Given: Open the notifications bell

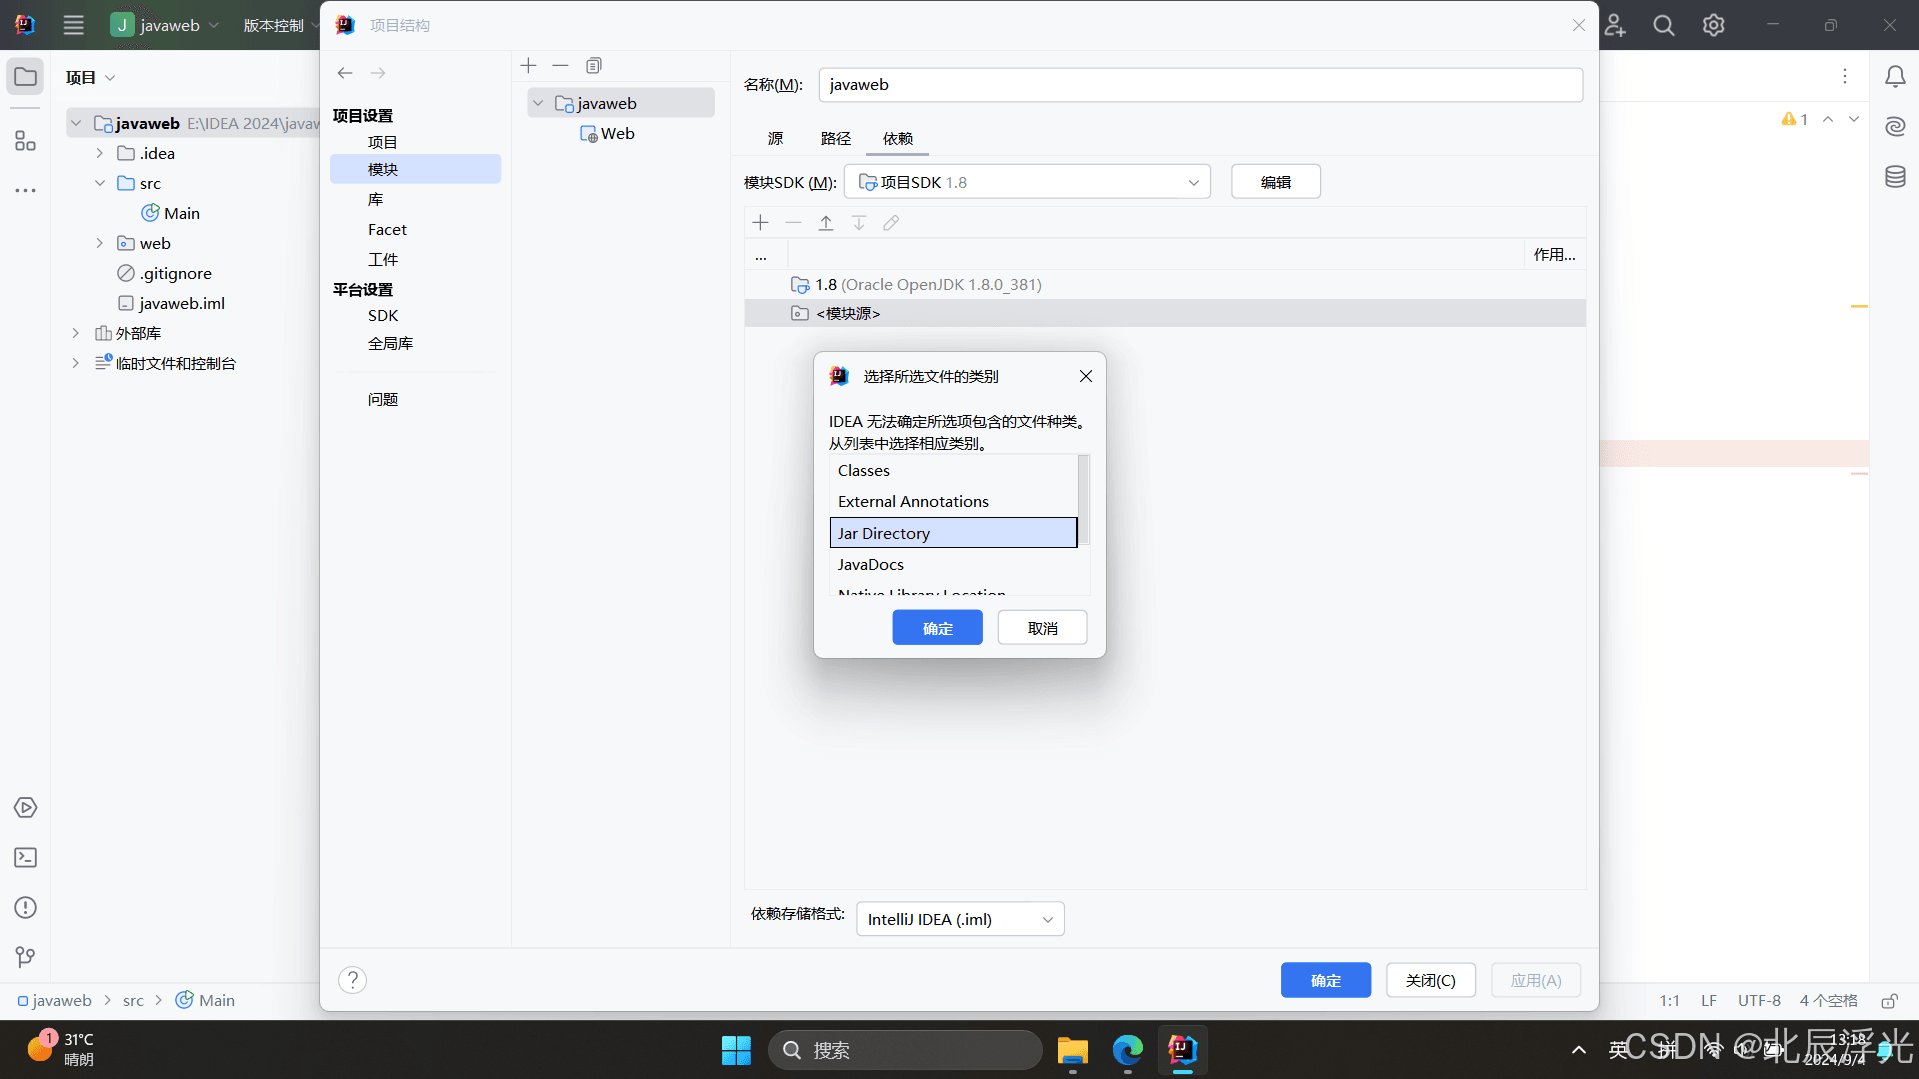Looking at the screenshot, I should pos(1895,77).
